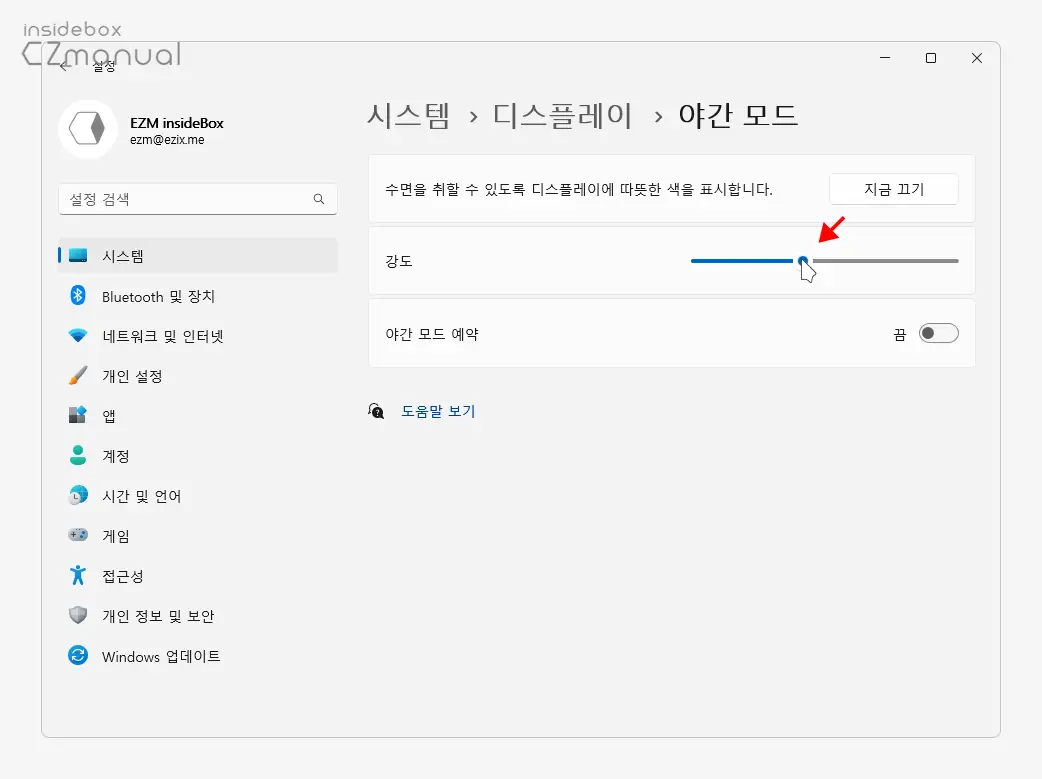Adjust the 강도 intensity slider
Viewport: 1042px width, 779px height.
804,260
